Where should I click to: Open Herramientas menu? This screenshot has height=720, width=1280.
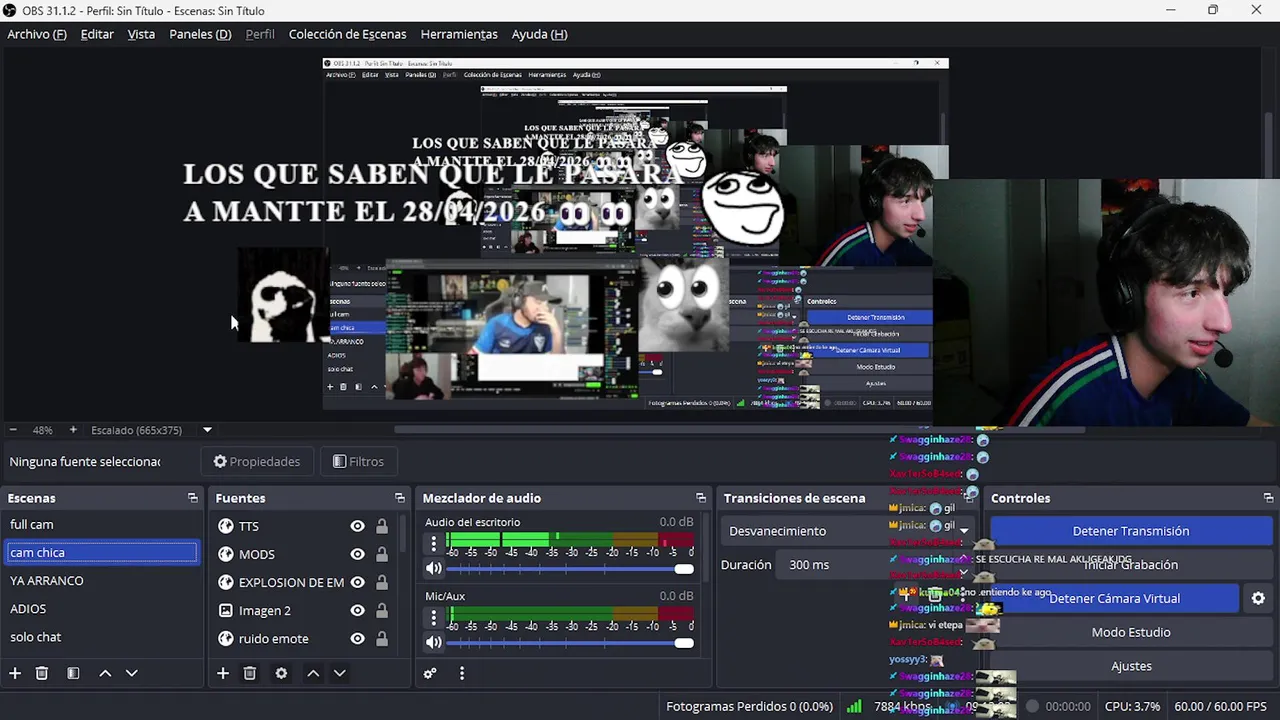459,34
